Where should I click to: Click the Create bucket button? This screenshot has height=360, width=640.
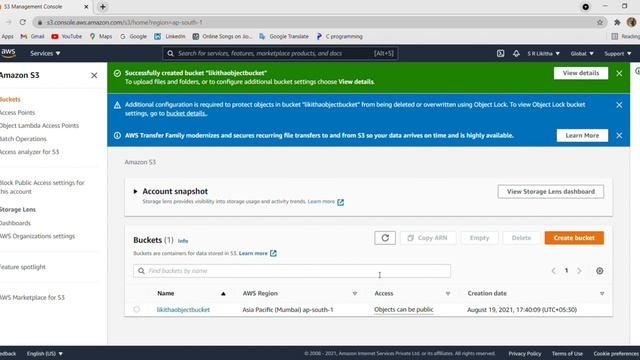(x=574, y=238)
